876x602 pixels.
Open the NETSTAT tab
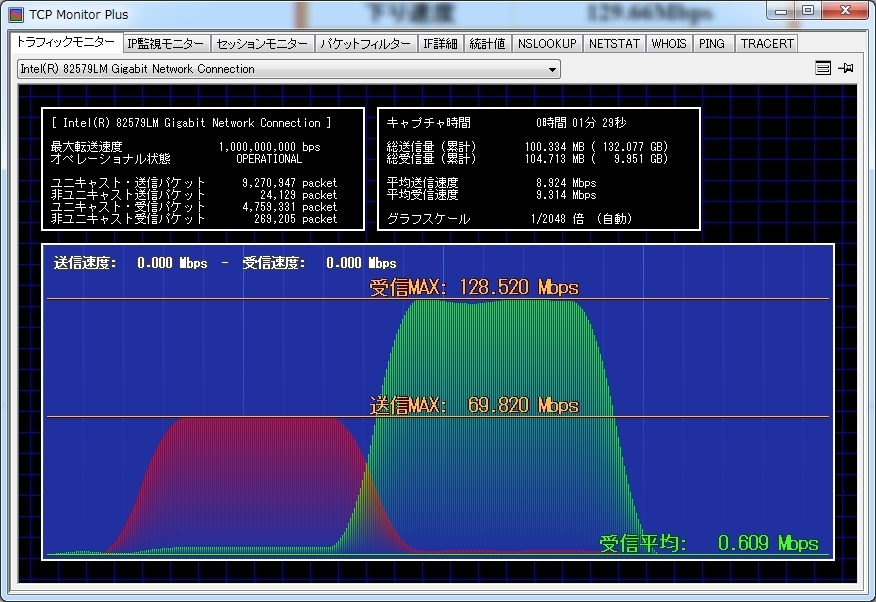tap(614, 44)
